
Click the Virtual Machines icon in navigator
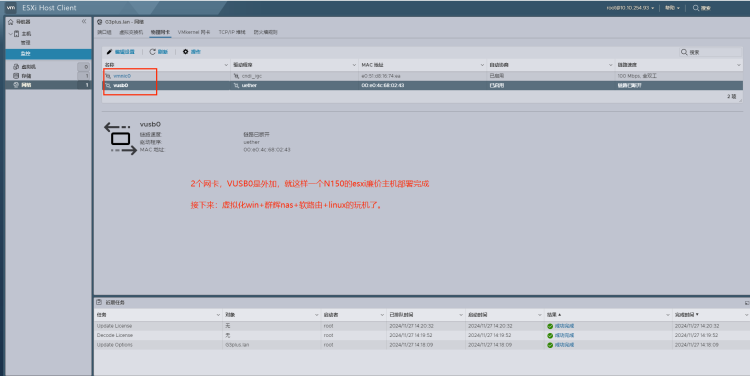click(x=16, y=66)
